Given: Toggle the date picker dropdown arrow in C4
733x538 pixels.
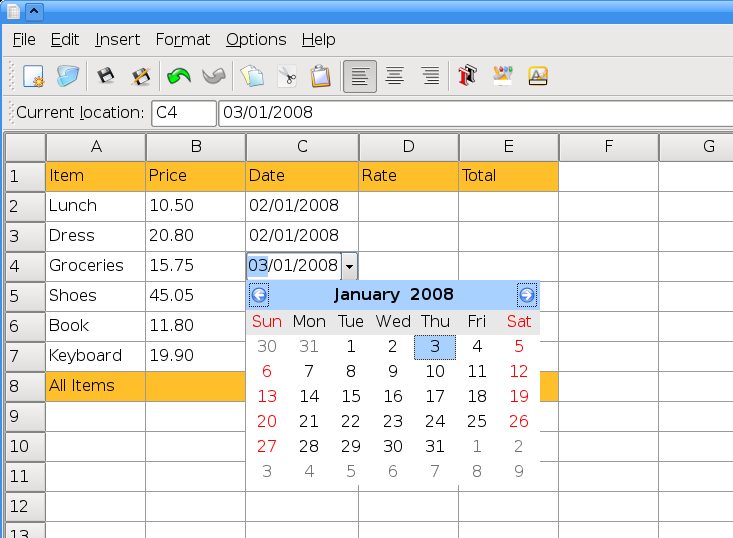Looking at the screenshot, I should (x=350, y=266).
